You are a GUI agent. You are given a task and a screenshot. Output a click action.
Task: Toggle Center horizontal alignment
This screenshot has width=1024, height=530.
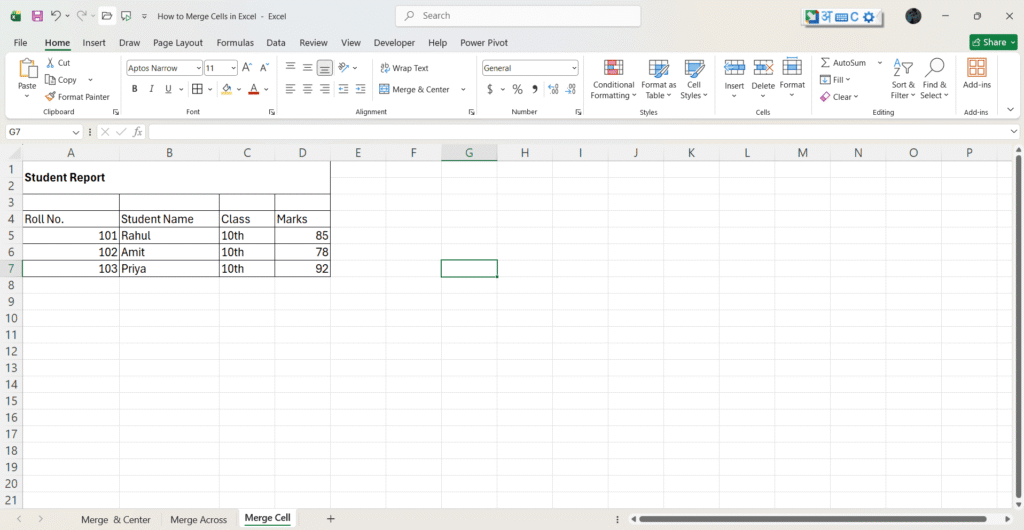(x=308, y=89)
